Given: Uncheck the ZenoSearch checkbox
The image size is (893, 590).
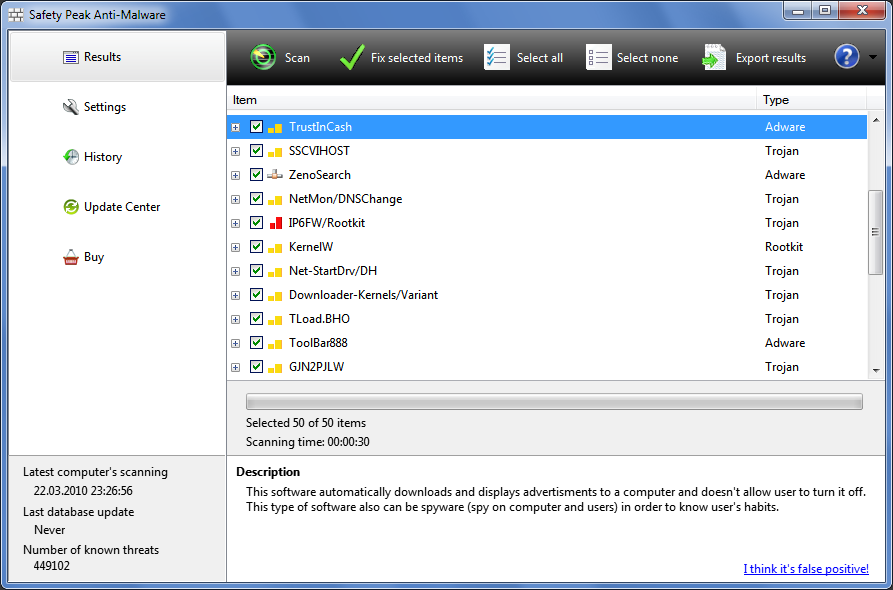Looking at the screenshot, I should tap(256, 175).
